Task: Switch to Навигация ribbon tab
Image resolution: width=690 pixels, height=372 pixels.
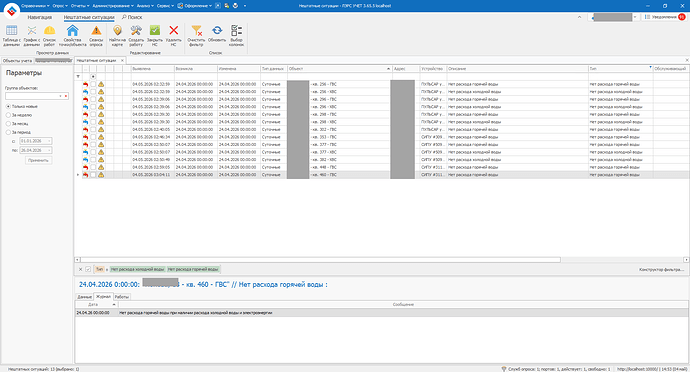Action: coord(40,17)
